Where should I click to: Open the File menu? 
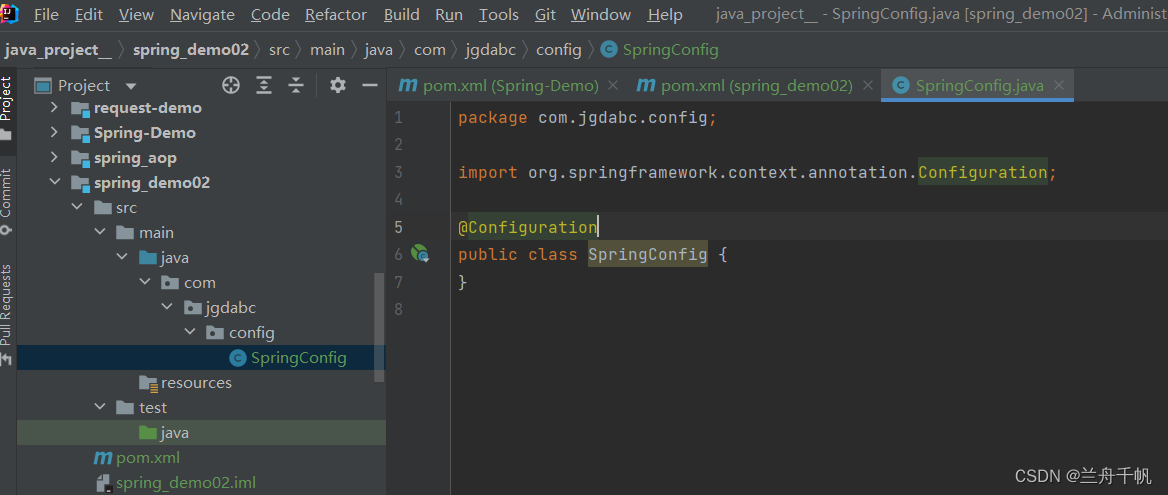(x=46, y=15)
